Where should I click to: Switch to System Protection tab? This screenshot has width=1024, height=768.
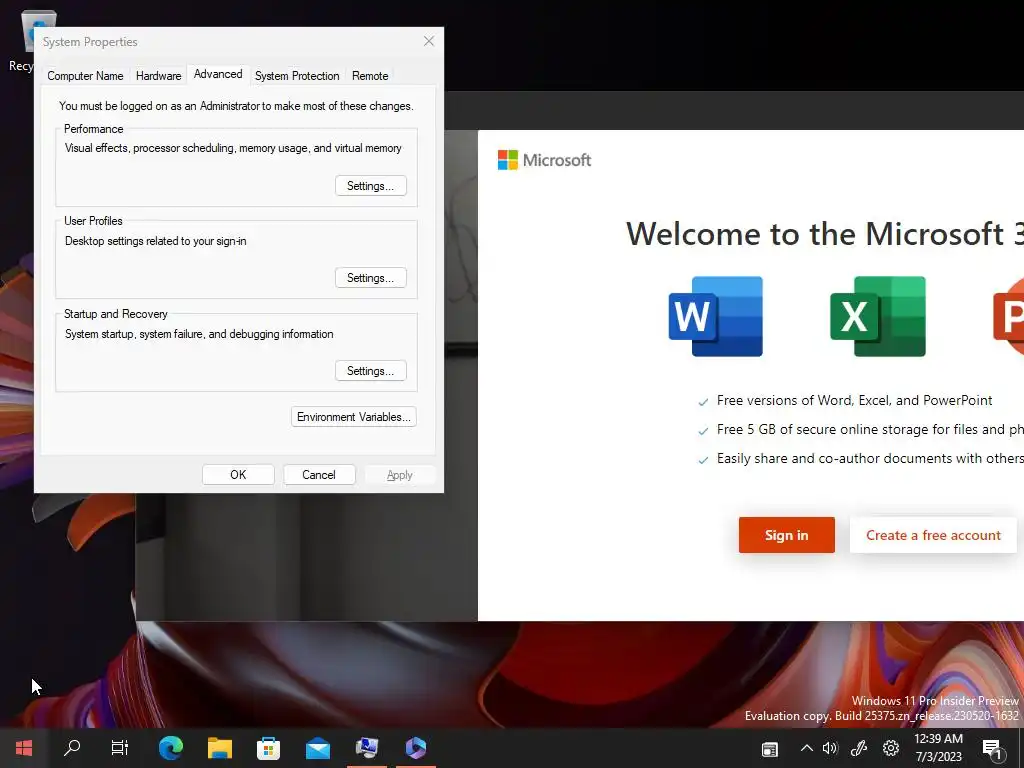click(297, 76)
